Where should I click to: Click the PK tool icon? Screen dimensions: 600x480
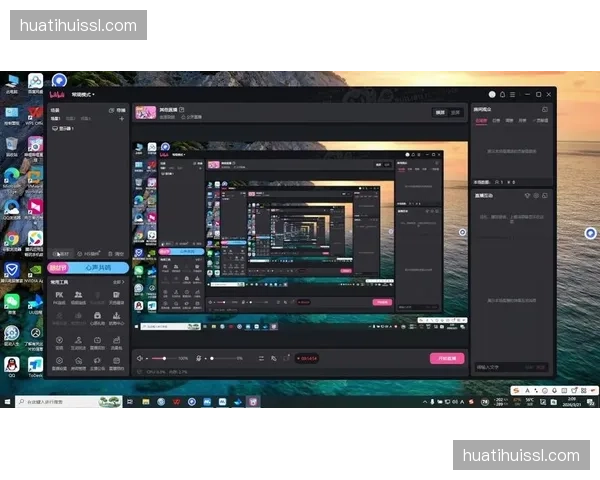[59, 296]
